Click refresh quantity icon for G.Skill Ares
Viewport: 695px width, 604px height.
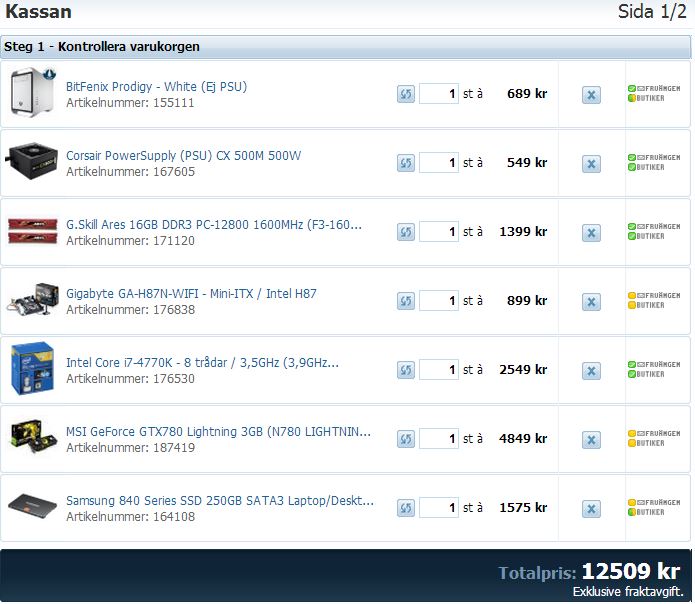(x=406, y=232)
